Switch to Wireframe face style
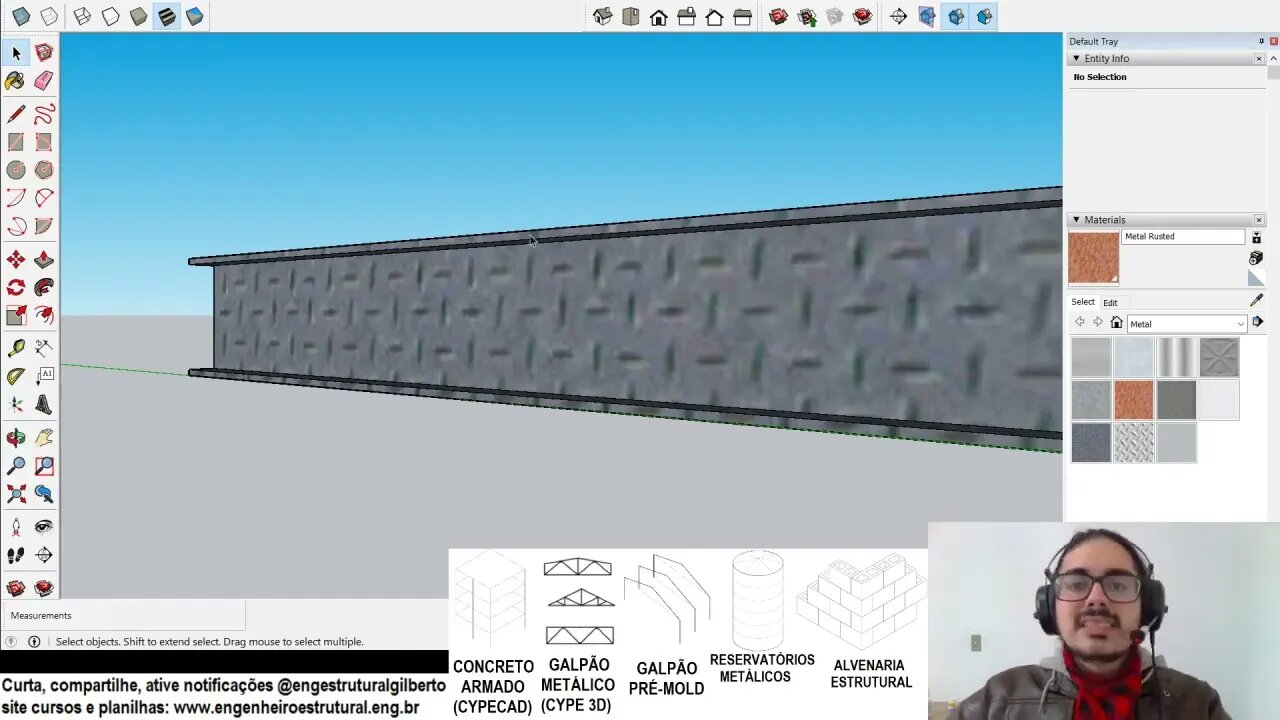 (83, 16)
